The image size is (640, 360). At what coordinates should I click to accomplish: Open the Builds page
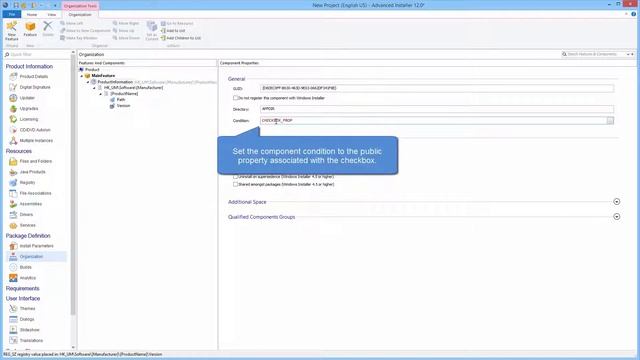point(26,267)
